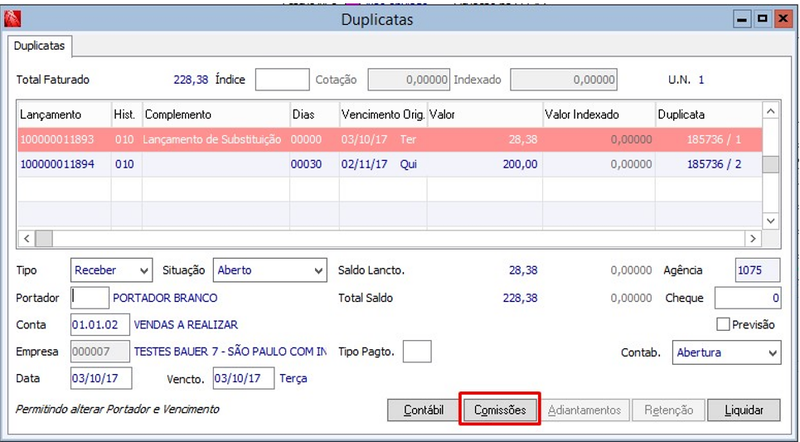The height and width of the screenshot is (442, 800).
Task: Close the Duplicatas window
Action: (x=783, y=19)
